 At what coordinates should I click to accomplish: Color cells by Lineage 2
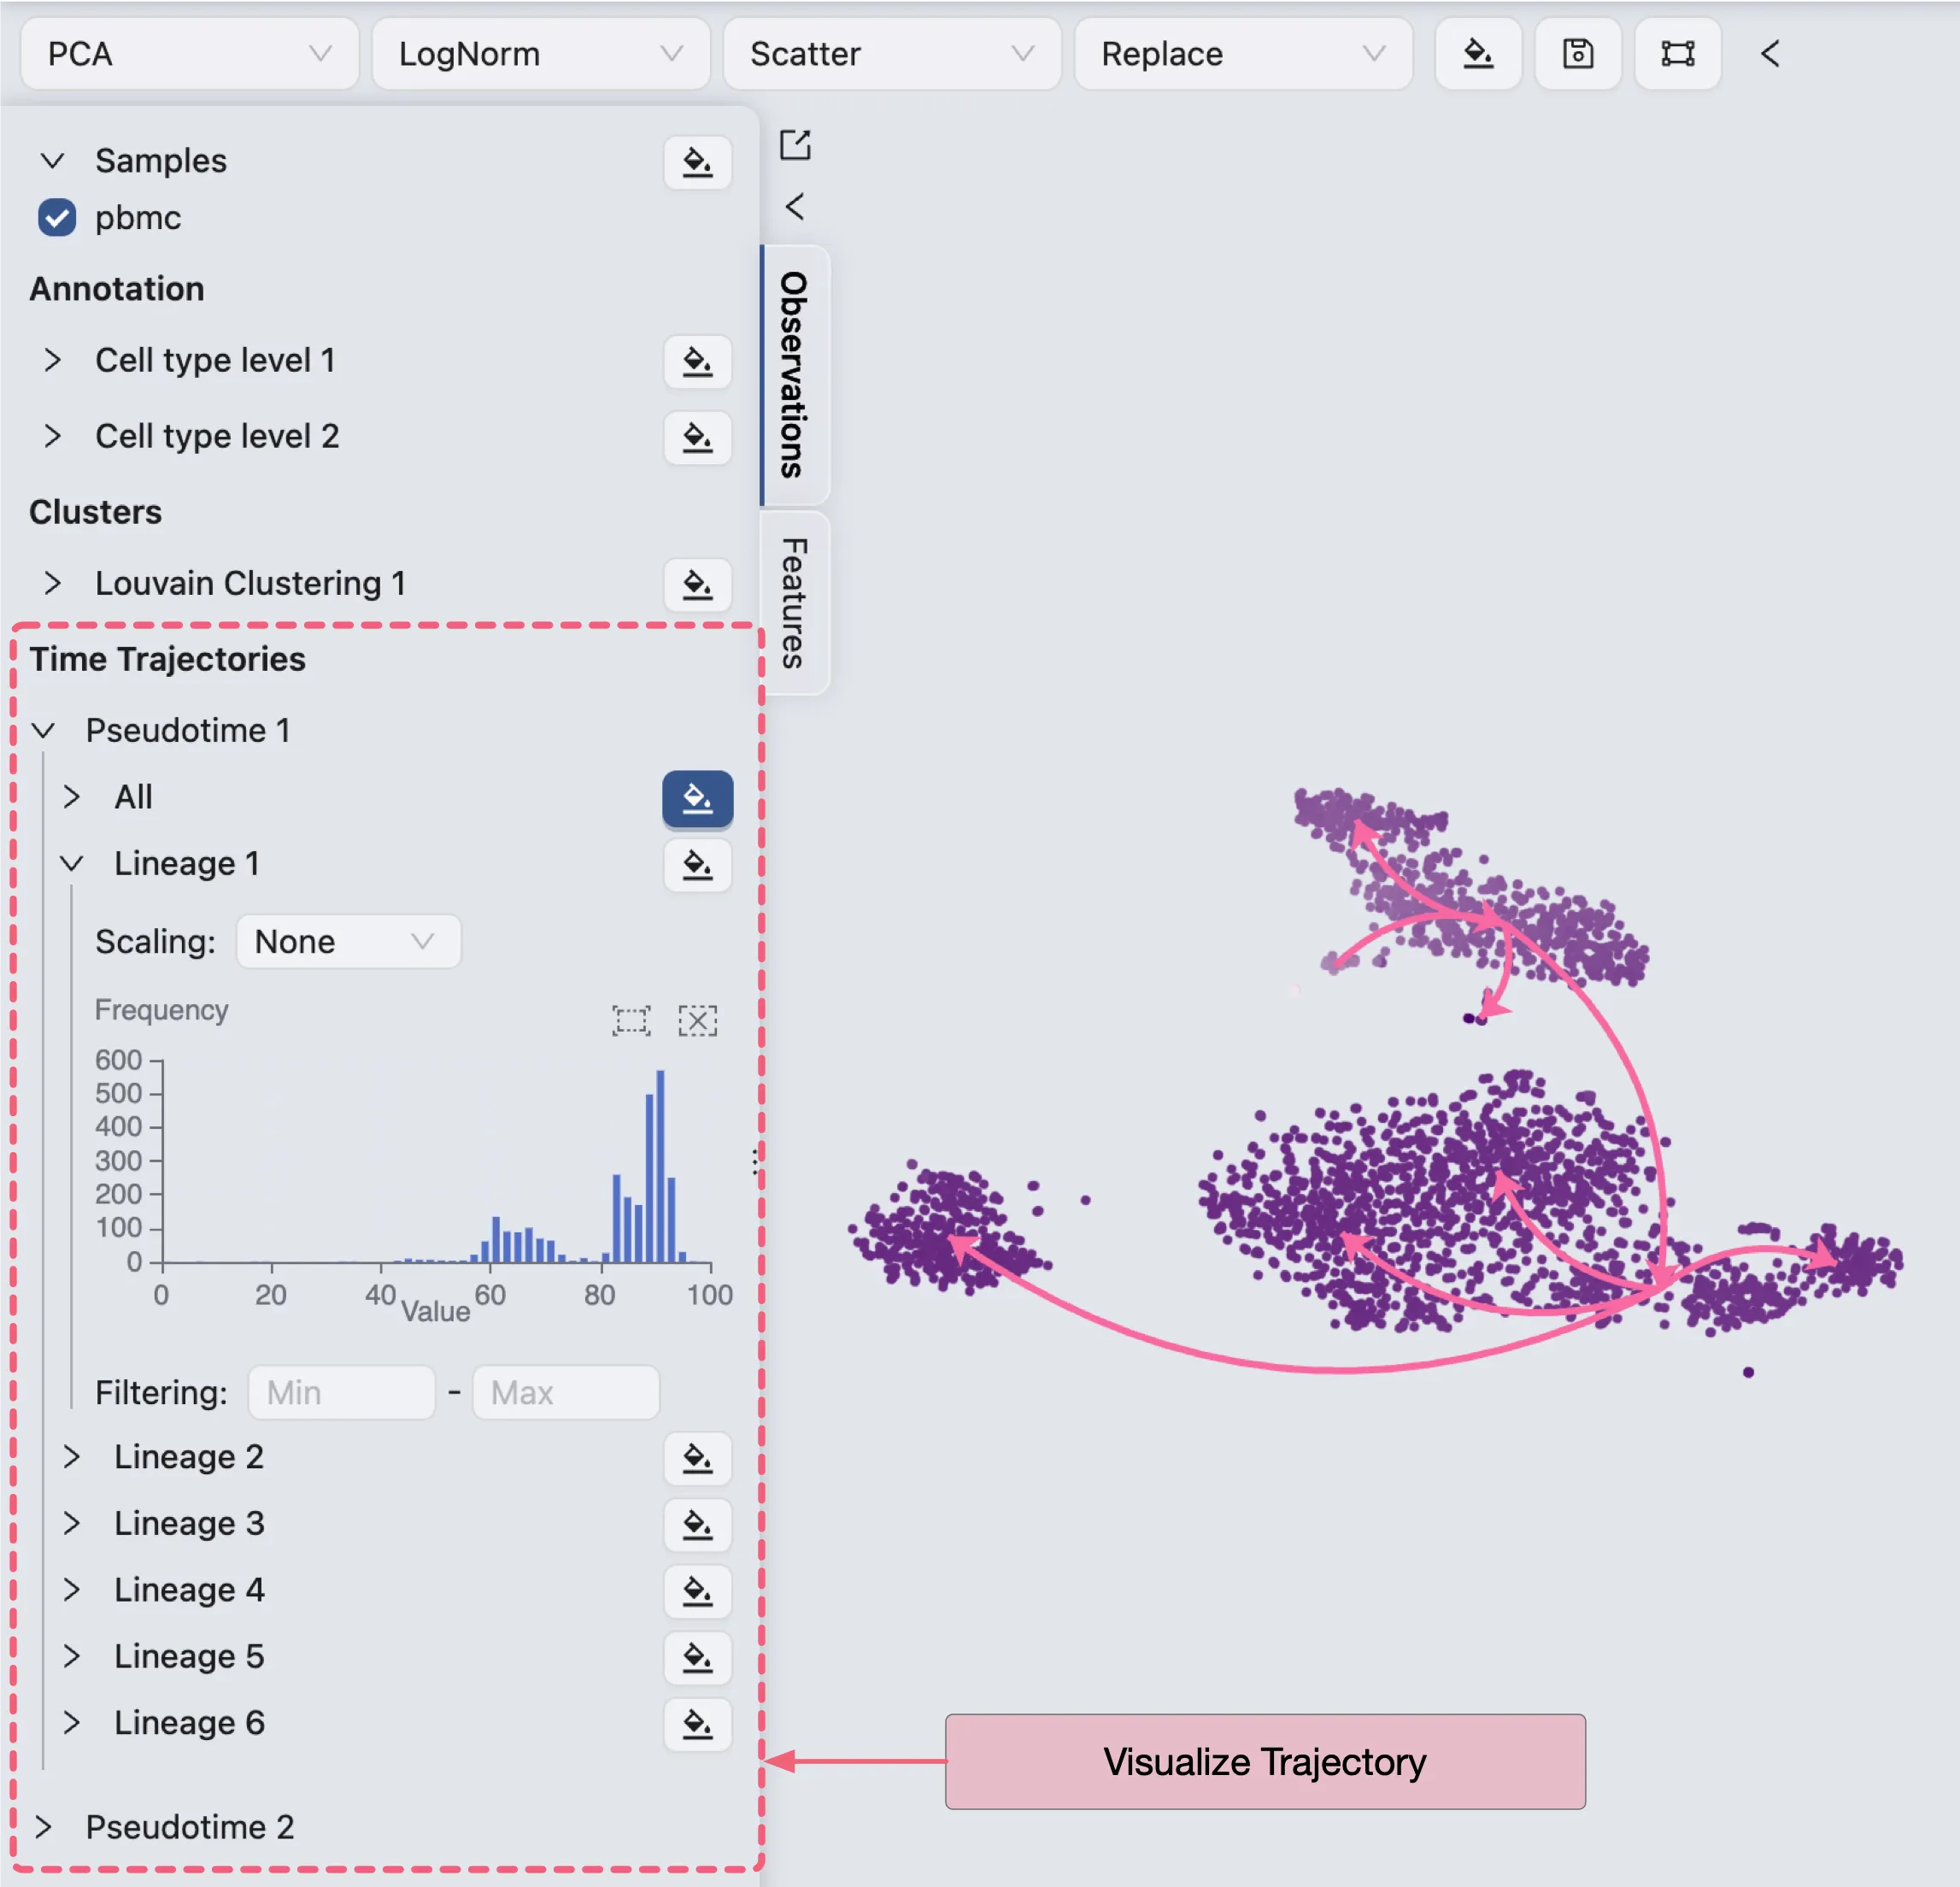coord(697,1458)
